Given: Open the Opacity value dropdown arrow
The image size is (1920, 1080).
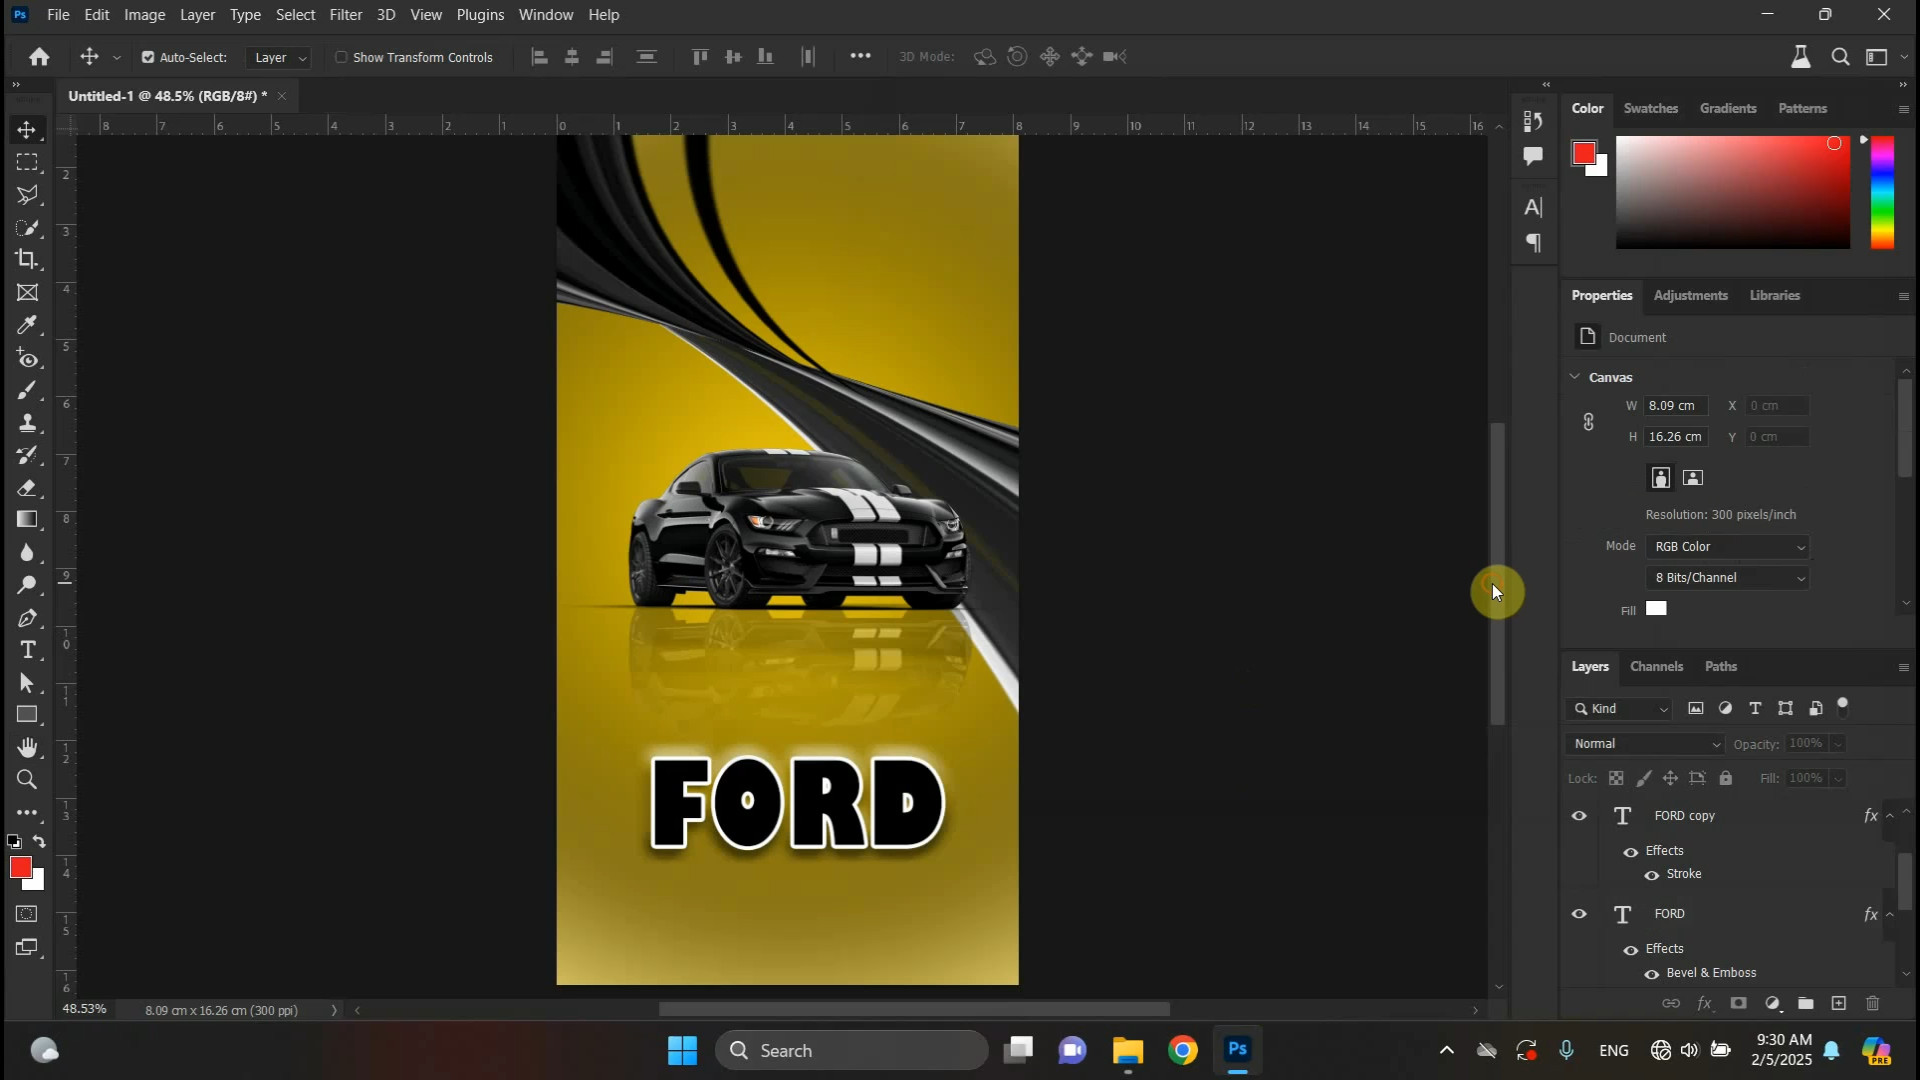Looking at the screenshot, I should pyautogui.click(x=1837, y=744).
